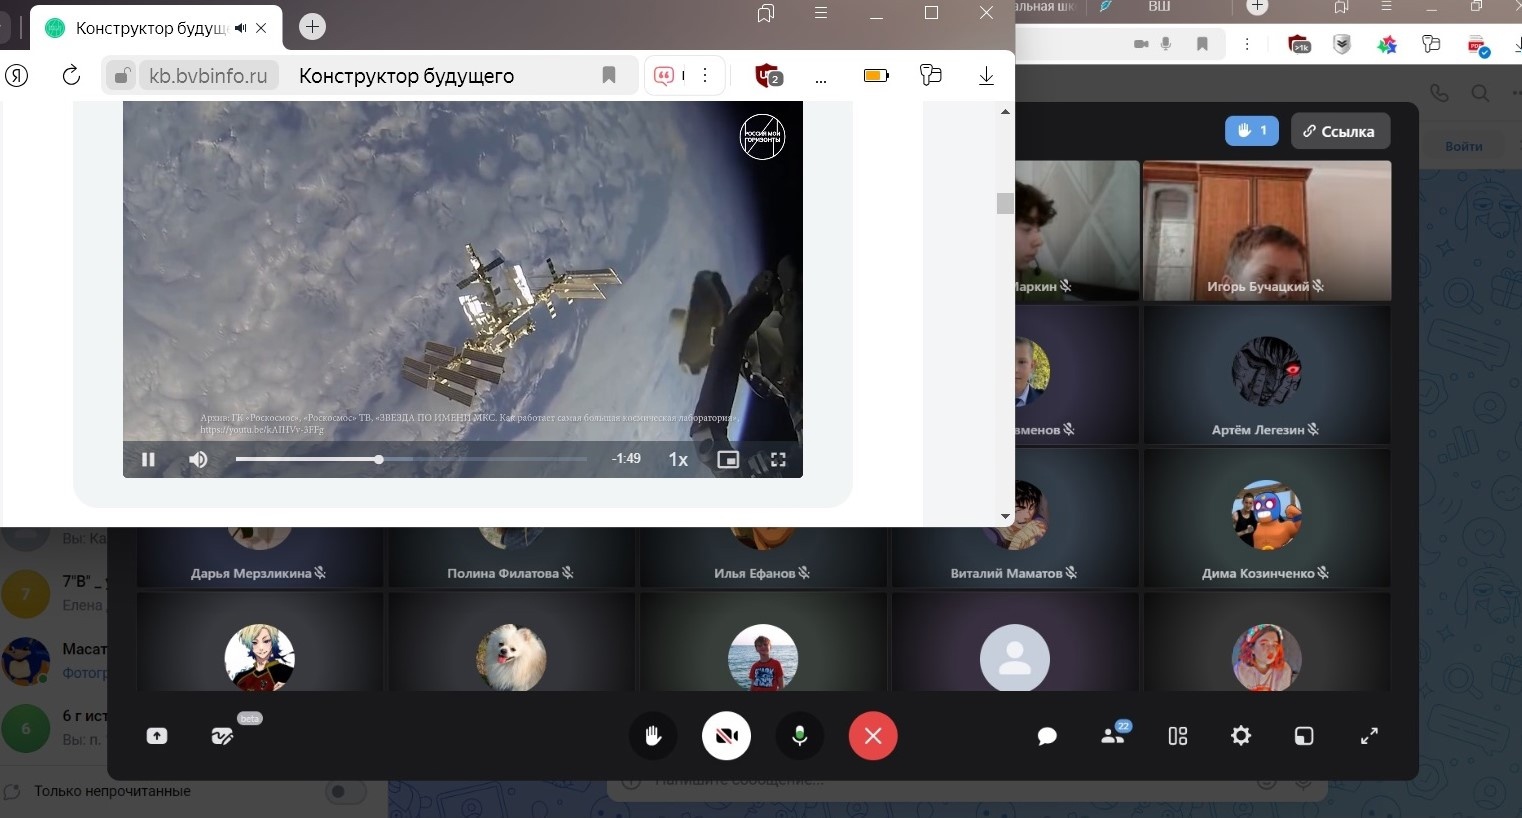Screen dimensions: 1522x818
Task: Start a phone call in background chat
Action: [1439, 93]
